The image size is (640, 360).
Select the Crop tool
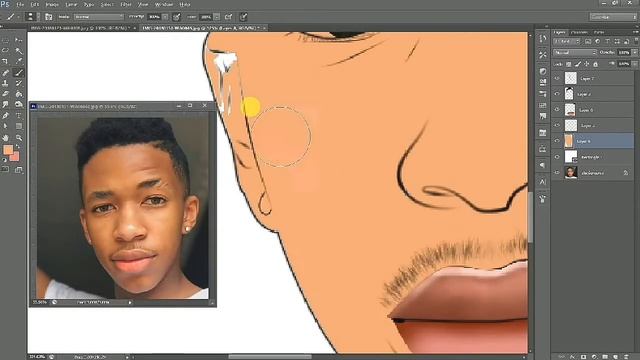pyautogui.click(x=5, y=61)
